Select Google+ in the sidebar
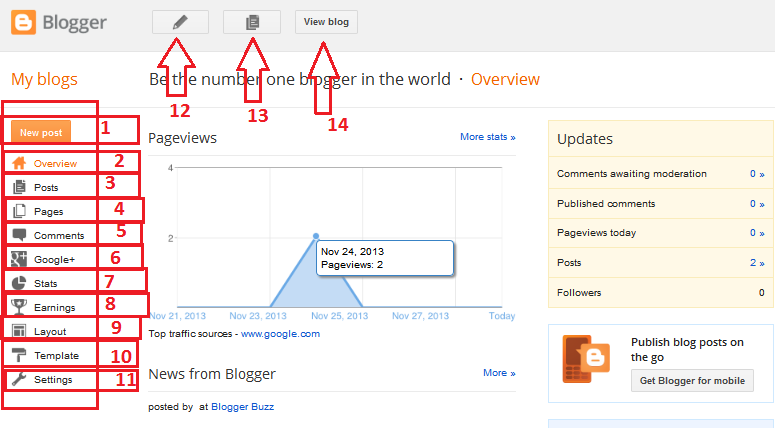The width and height of the screenshot is (775, 428). click(54, 259)
